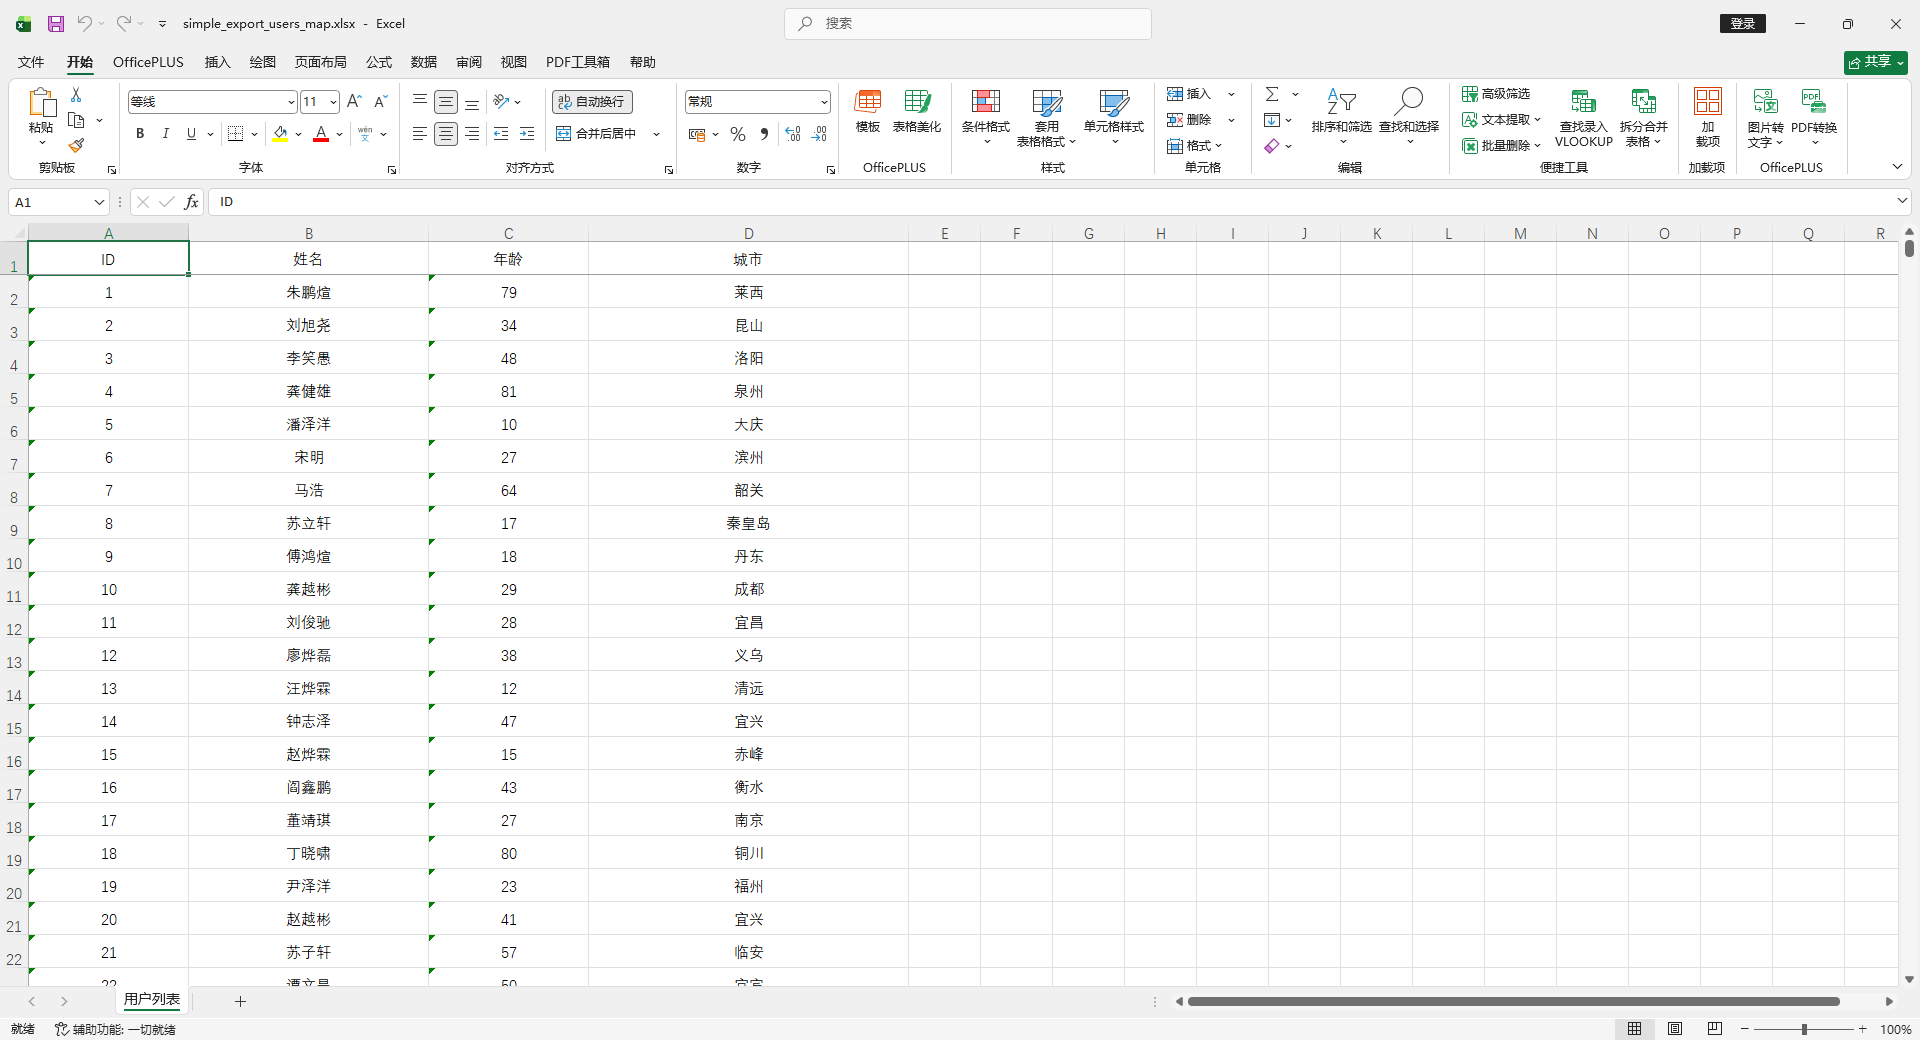Click the 查找和选择 magnifier icon
Viewport: 1920px width, 1040px height.
pos(1409,101)
